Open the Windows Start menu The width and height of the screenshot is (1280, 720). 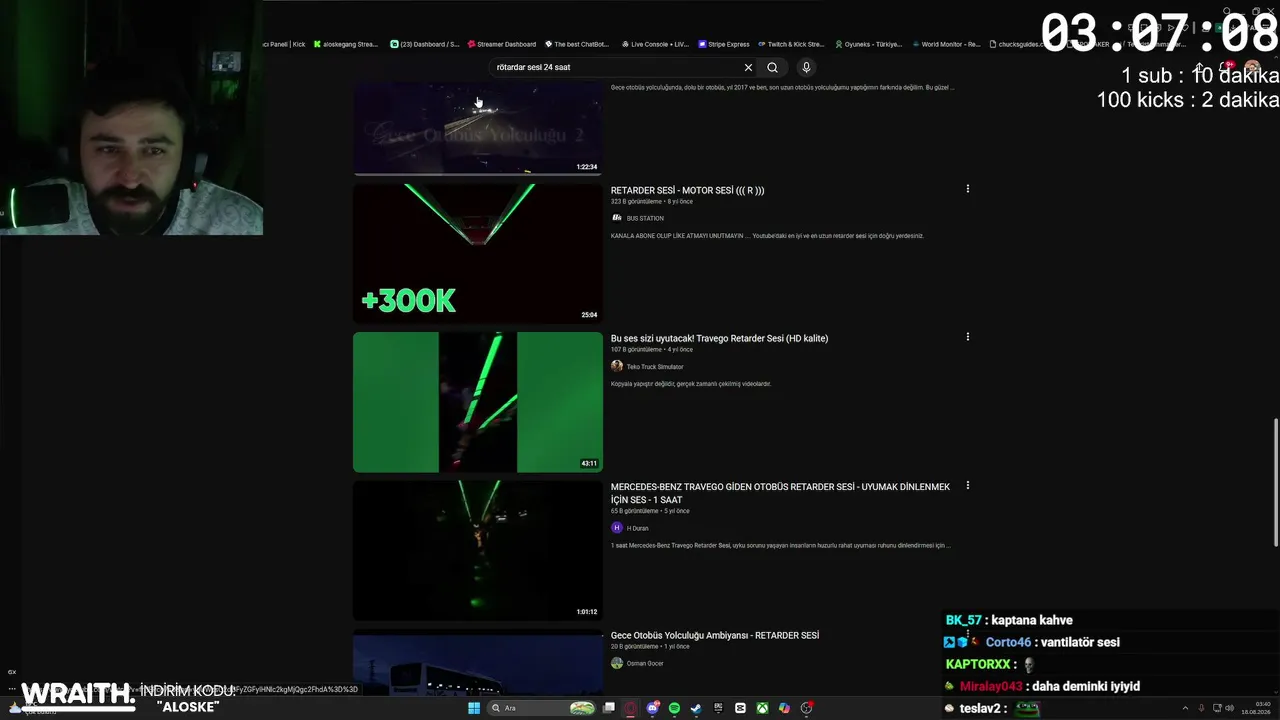point(474,708)
